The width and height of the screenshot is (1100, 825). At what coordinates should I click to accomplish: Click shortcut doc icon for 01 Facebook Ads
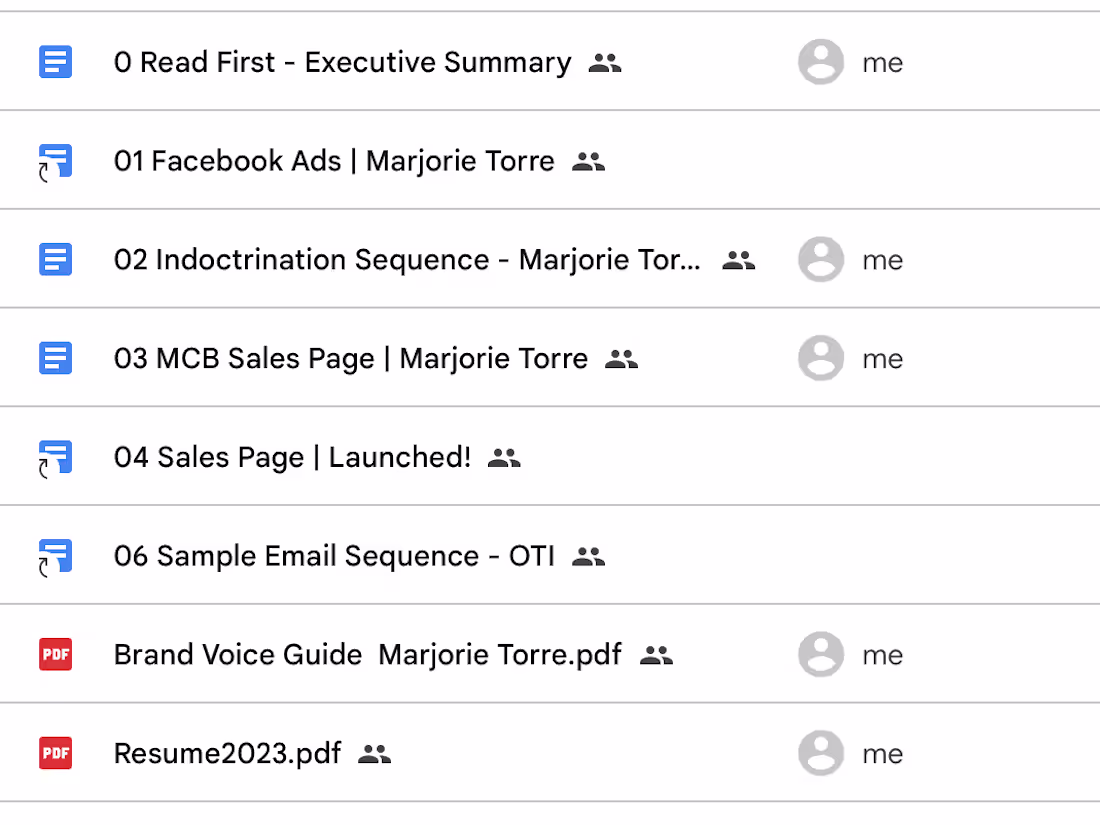pos(56,161)
